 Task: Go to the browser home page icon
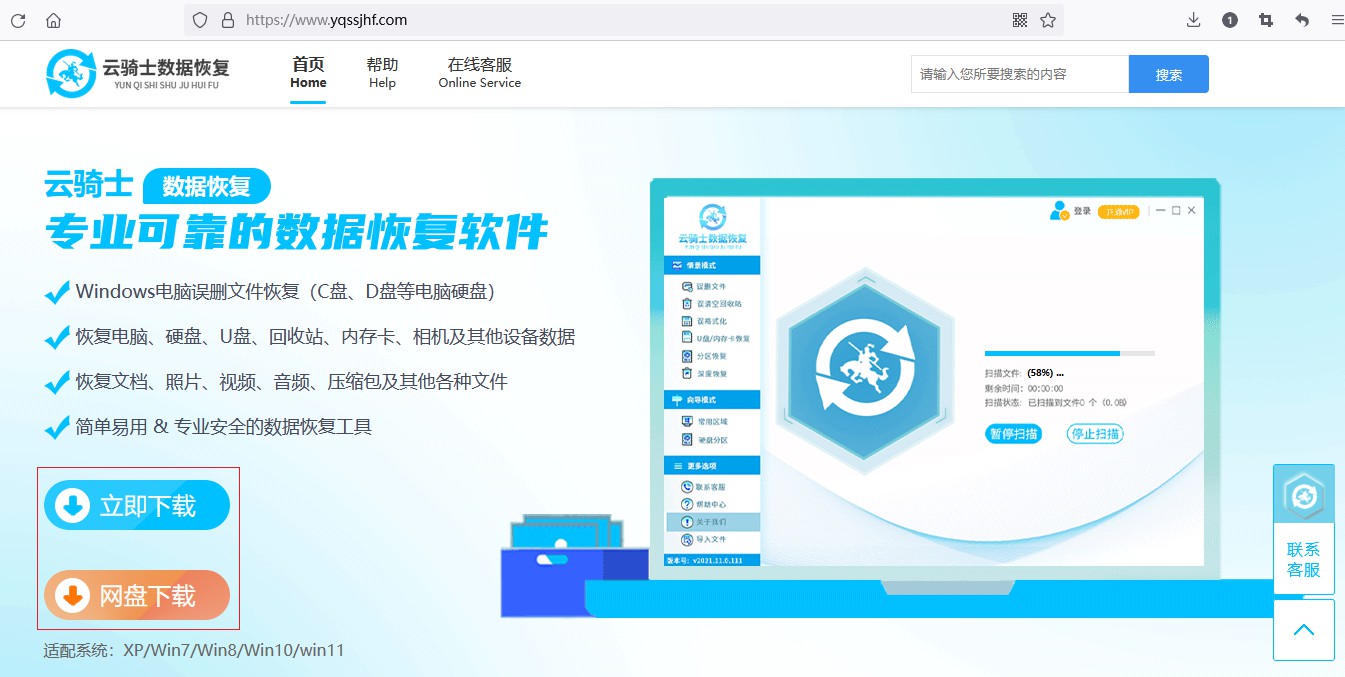54,20
